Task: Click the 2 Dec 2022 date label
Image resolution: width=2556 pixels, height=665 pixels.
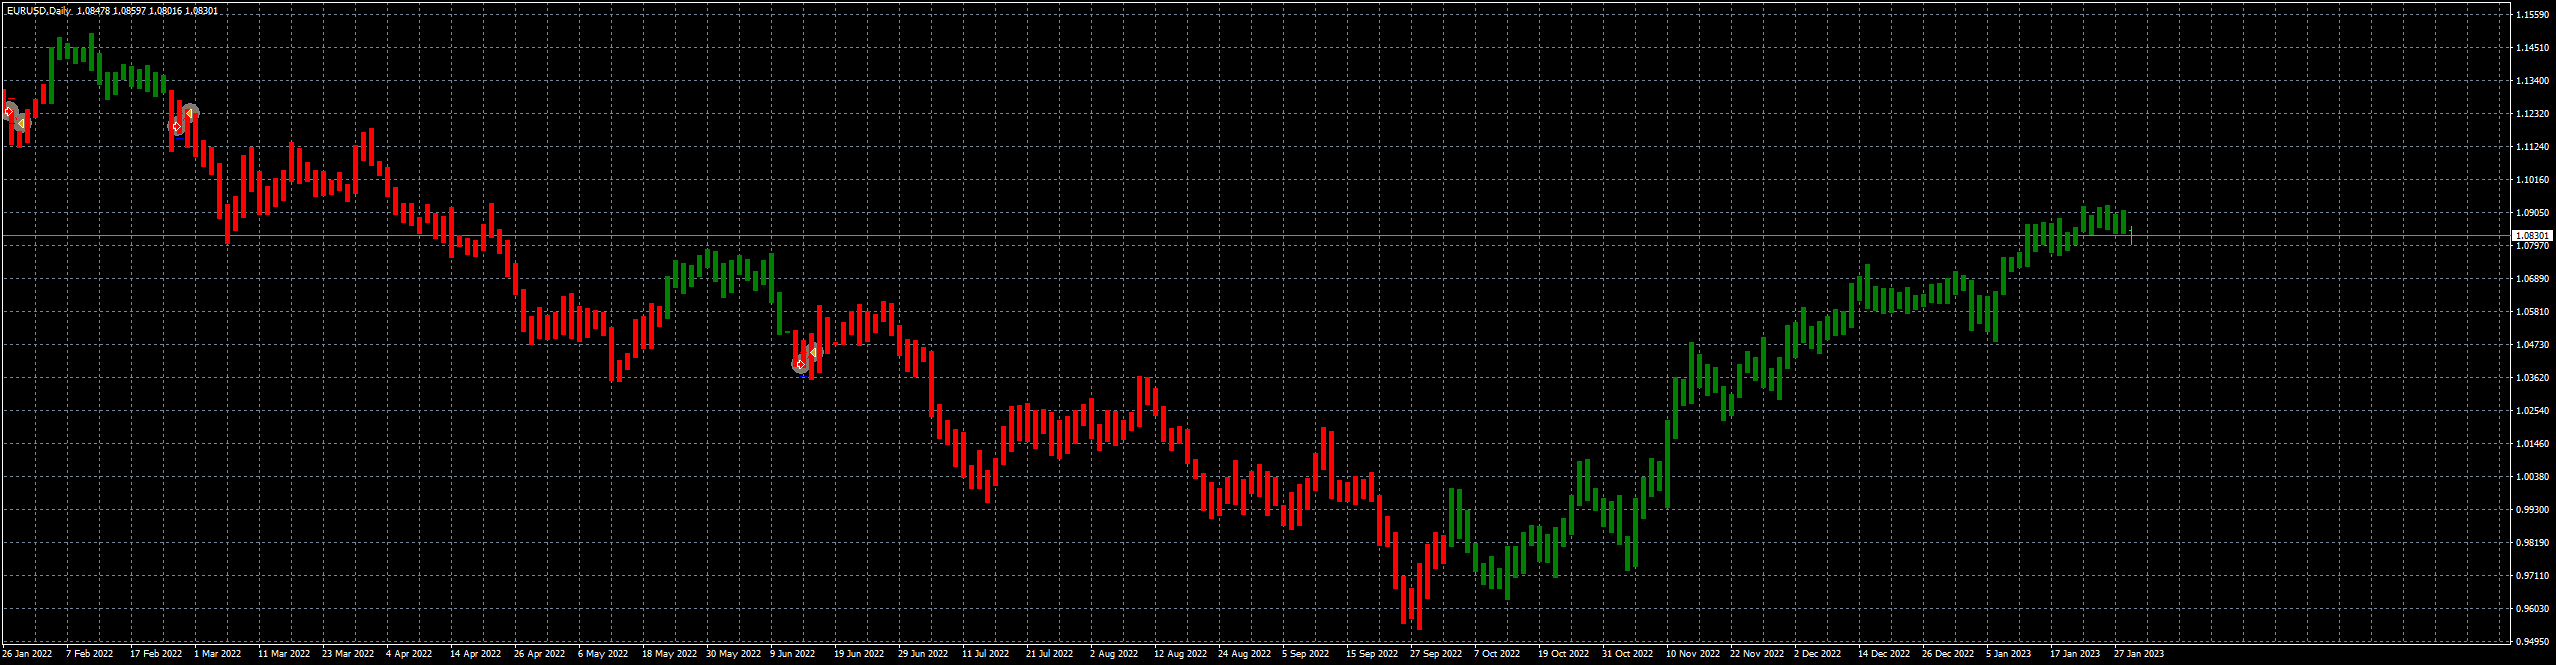Action: tap(1818, 654)
